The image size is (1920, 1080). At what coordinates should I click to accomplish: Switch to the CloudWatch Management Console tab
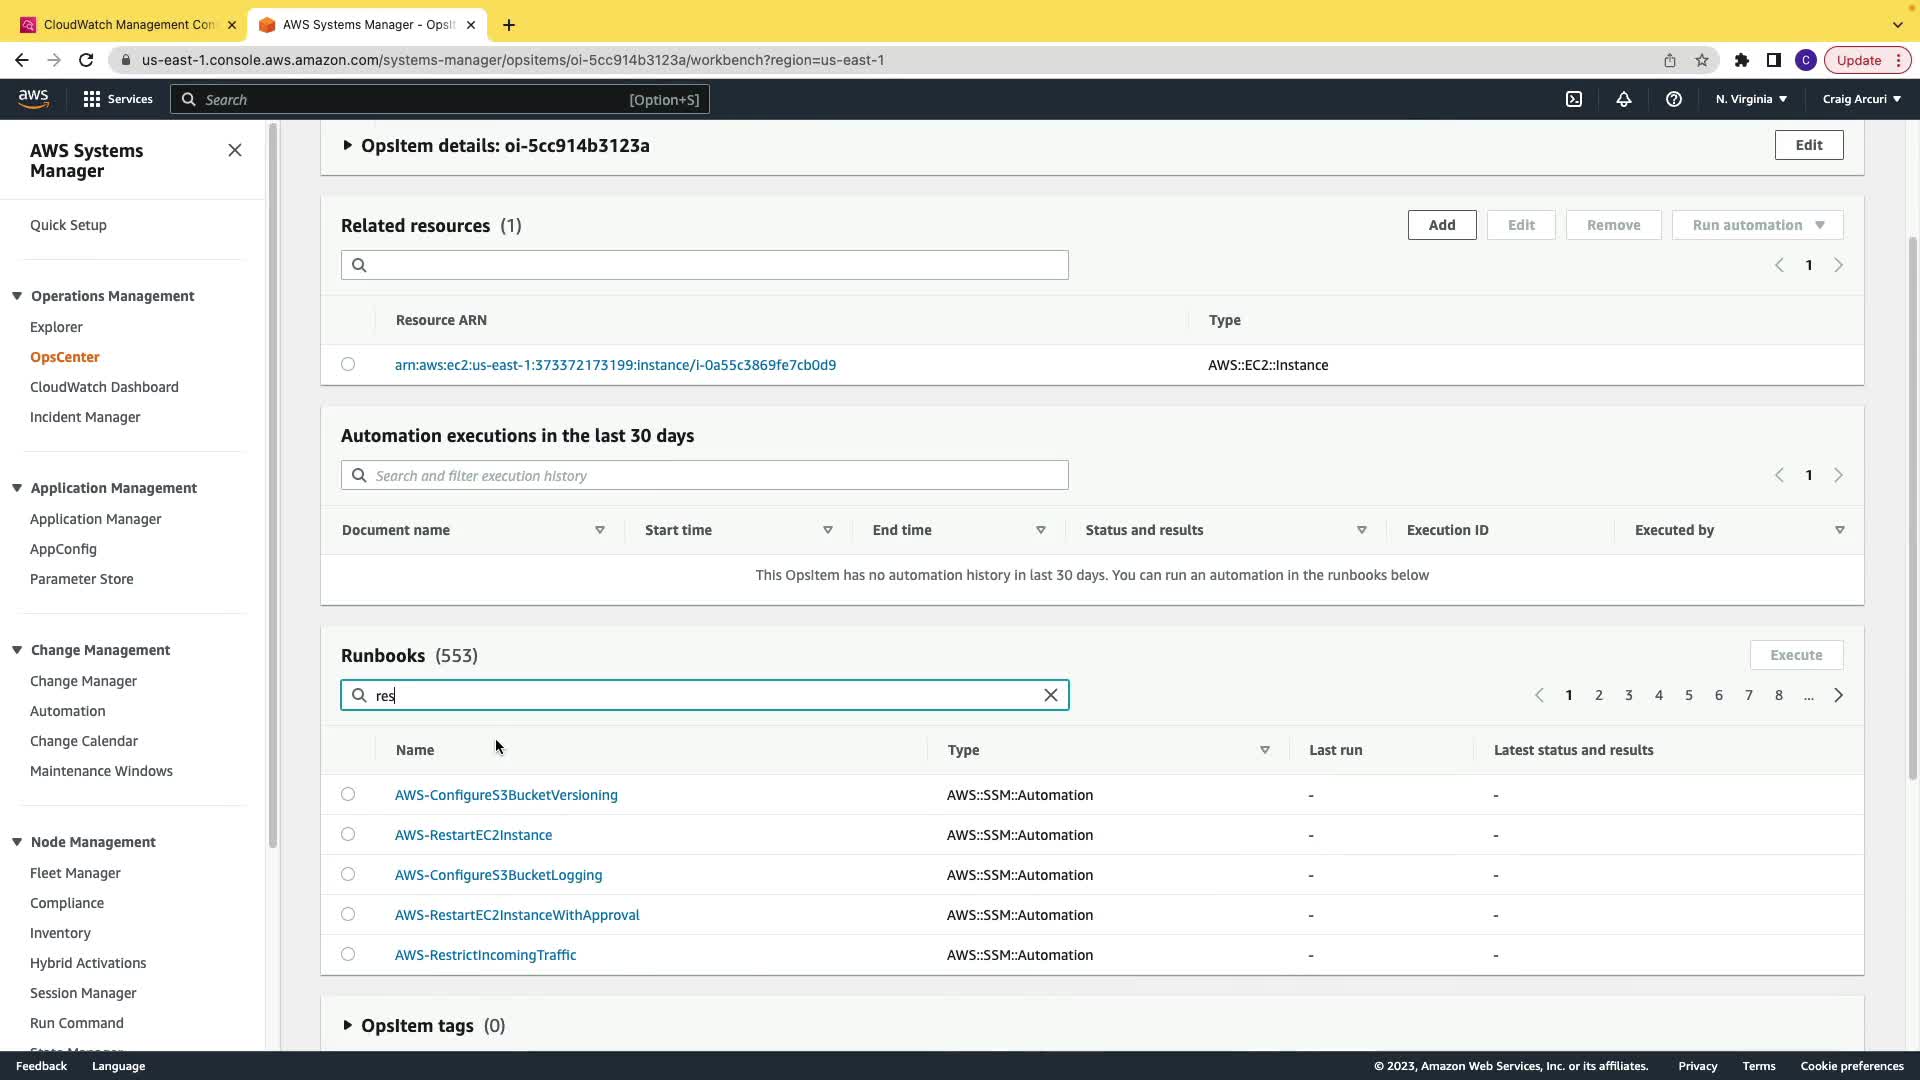pyautogui.click(x=128, y=24)
